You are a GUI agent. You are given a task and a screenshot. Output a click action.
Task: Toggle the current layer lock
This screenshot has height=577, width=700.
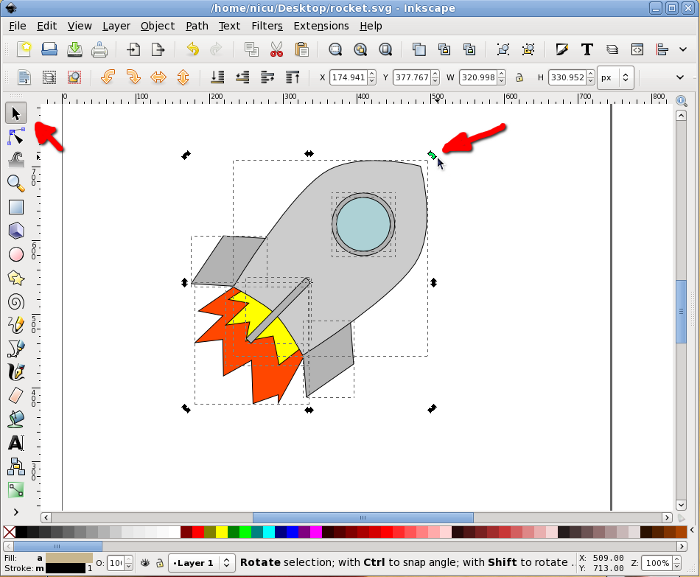(x=160, y=563)
